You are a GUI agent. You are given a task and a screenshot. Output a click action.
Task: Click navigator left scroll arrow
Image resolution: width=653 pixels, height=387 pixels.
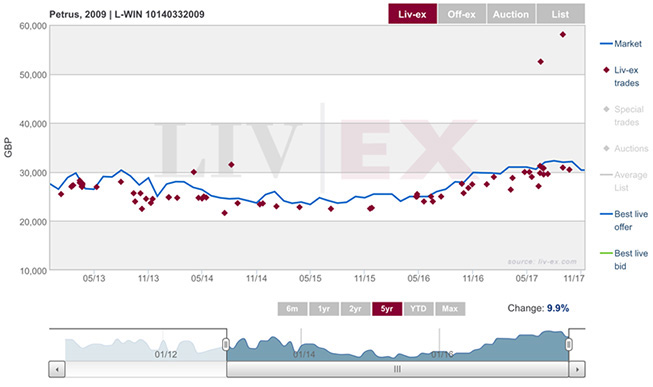57,370
